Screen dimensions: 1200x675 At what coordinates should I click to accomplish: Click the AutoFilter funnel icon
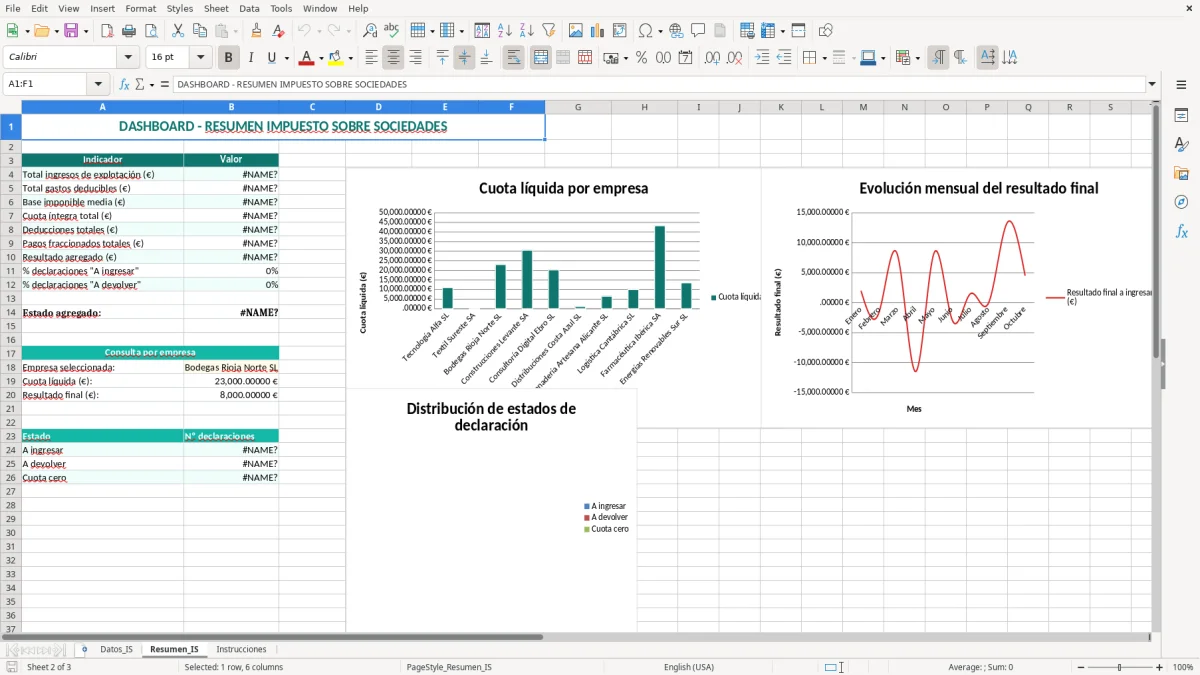pyautogui.click(x=548, y=31)
